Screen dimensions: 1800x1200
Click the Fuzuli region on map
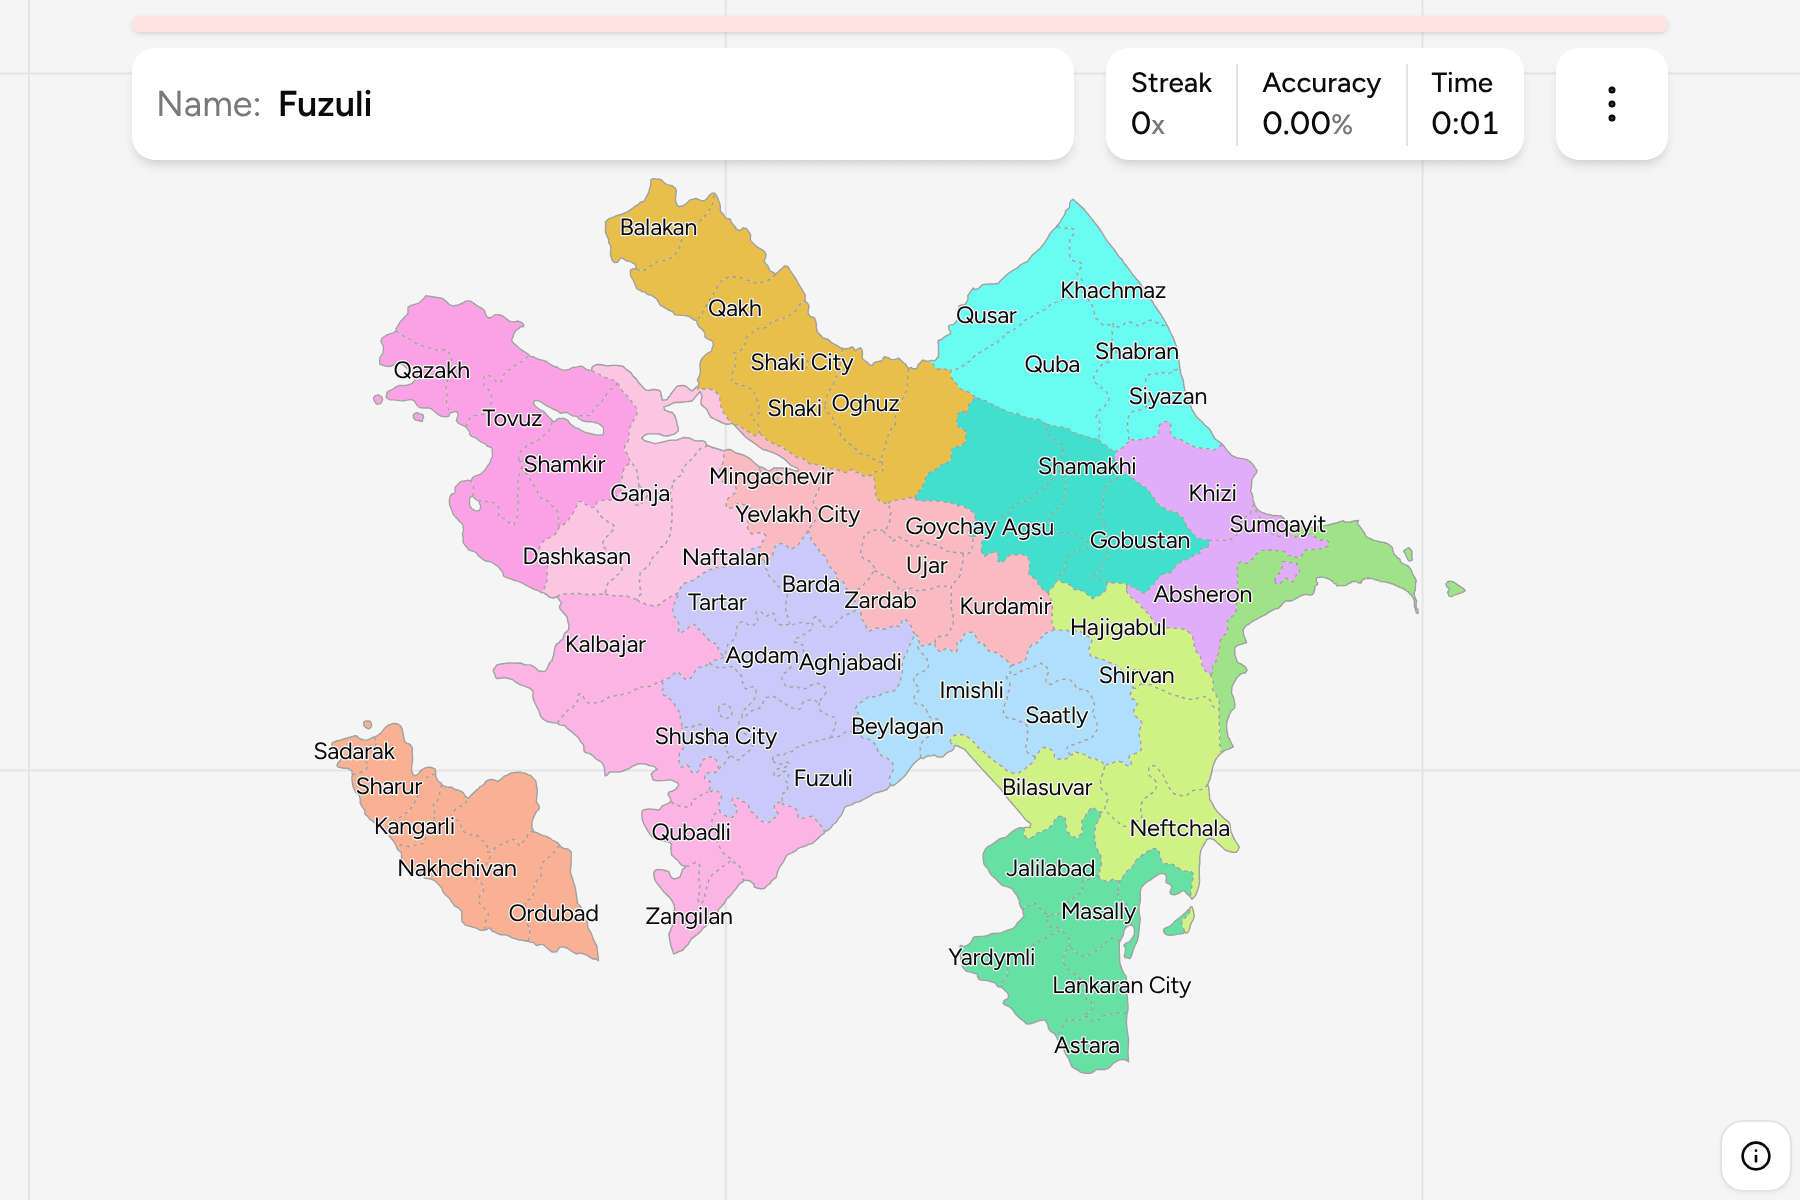pyautogui.click(x=823, y=779)
